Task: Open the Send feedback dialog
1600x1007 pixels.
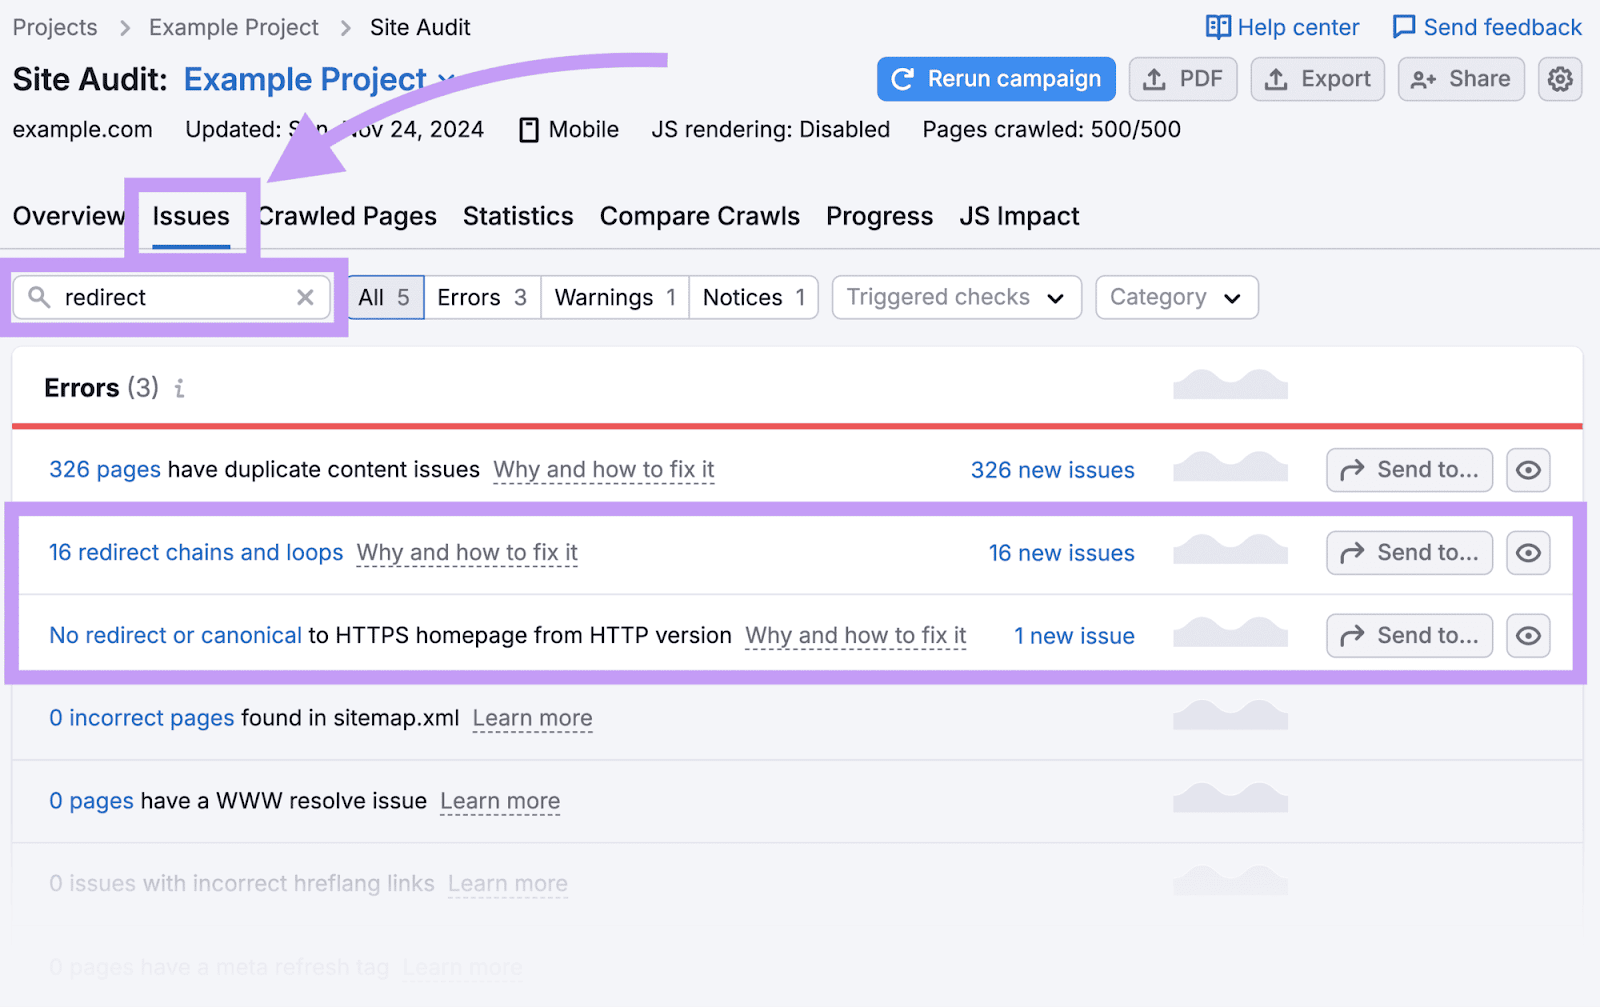Action: click(1404, 27)
